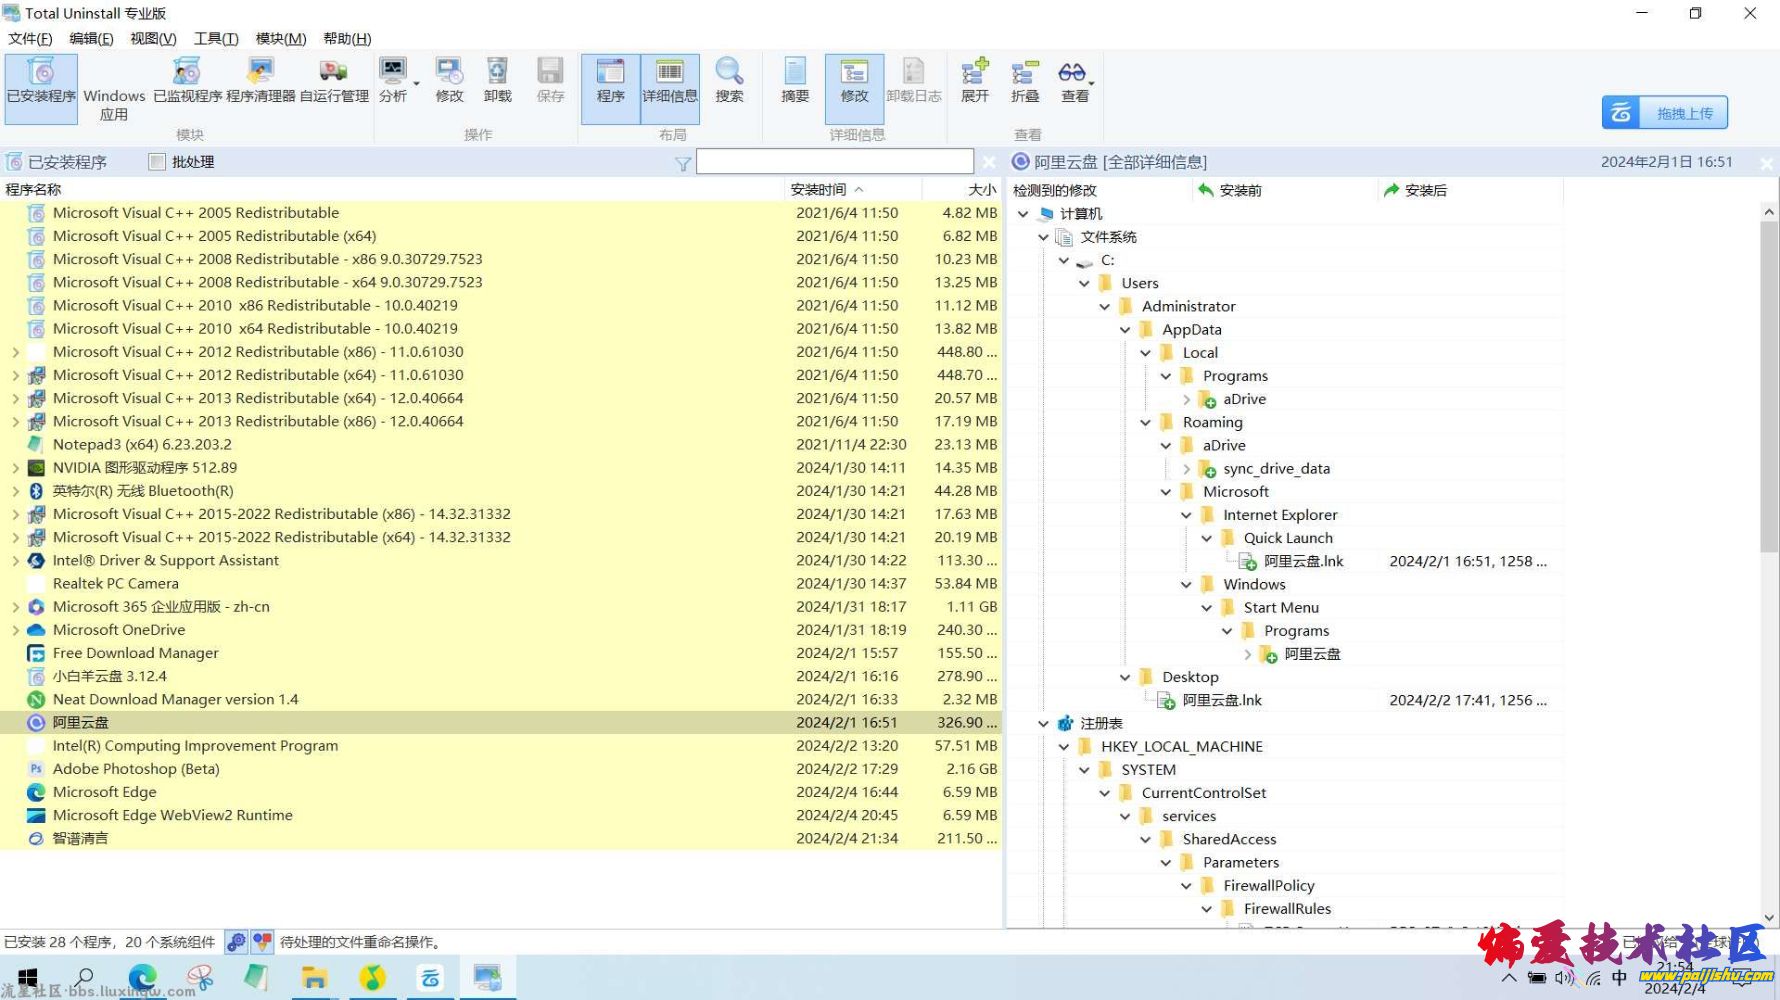Viewport: 1780px width, 1000px height.
Task: Open the 模块(M) menu
Action: [280, 38]
